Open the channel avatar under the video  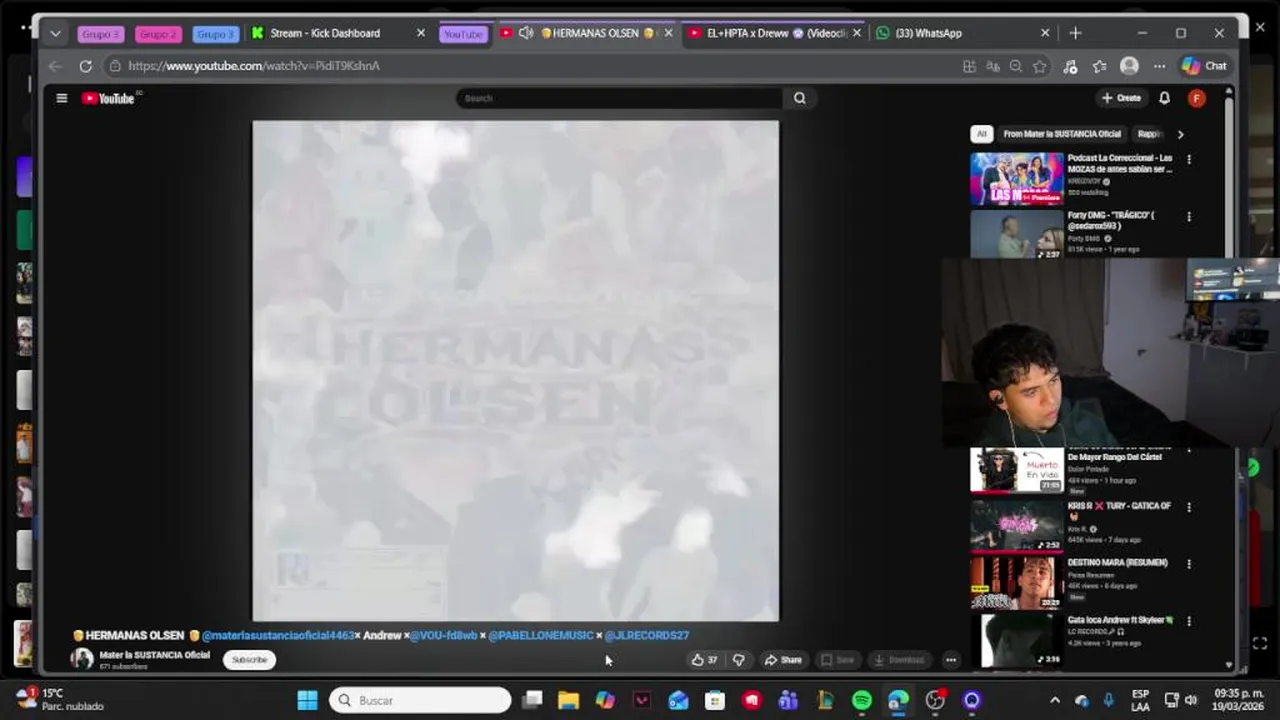[x=82, y=659]
